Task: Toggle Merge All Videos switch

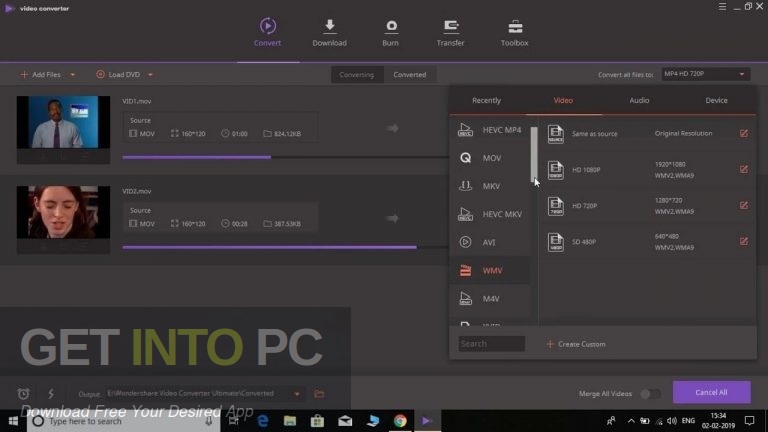Action: [x=650, y=394]
